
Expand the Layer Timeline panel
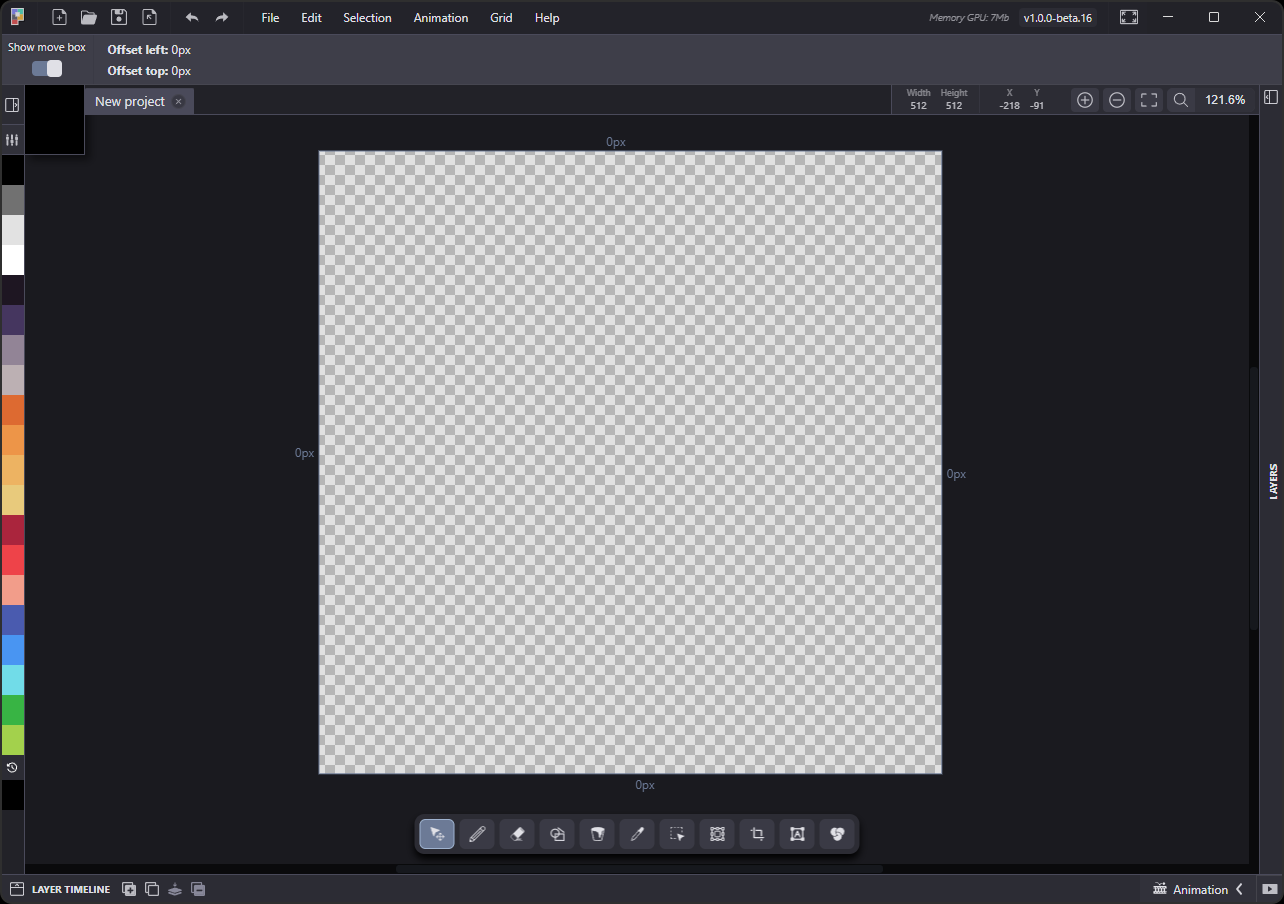(16, 889)
